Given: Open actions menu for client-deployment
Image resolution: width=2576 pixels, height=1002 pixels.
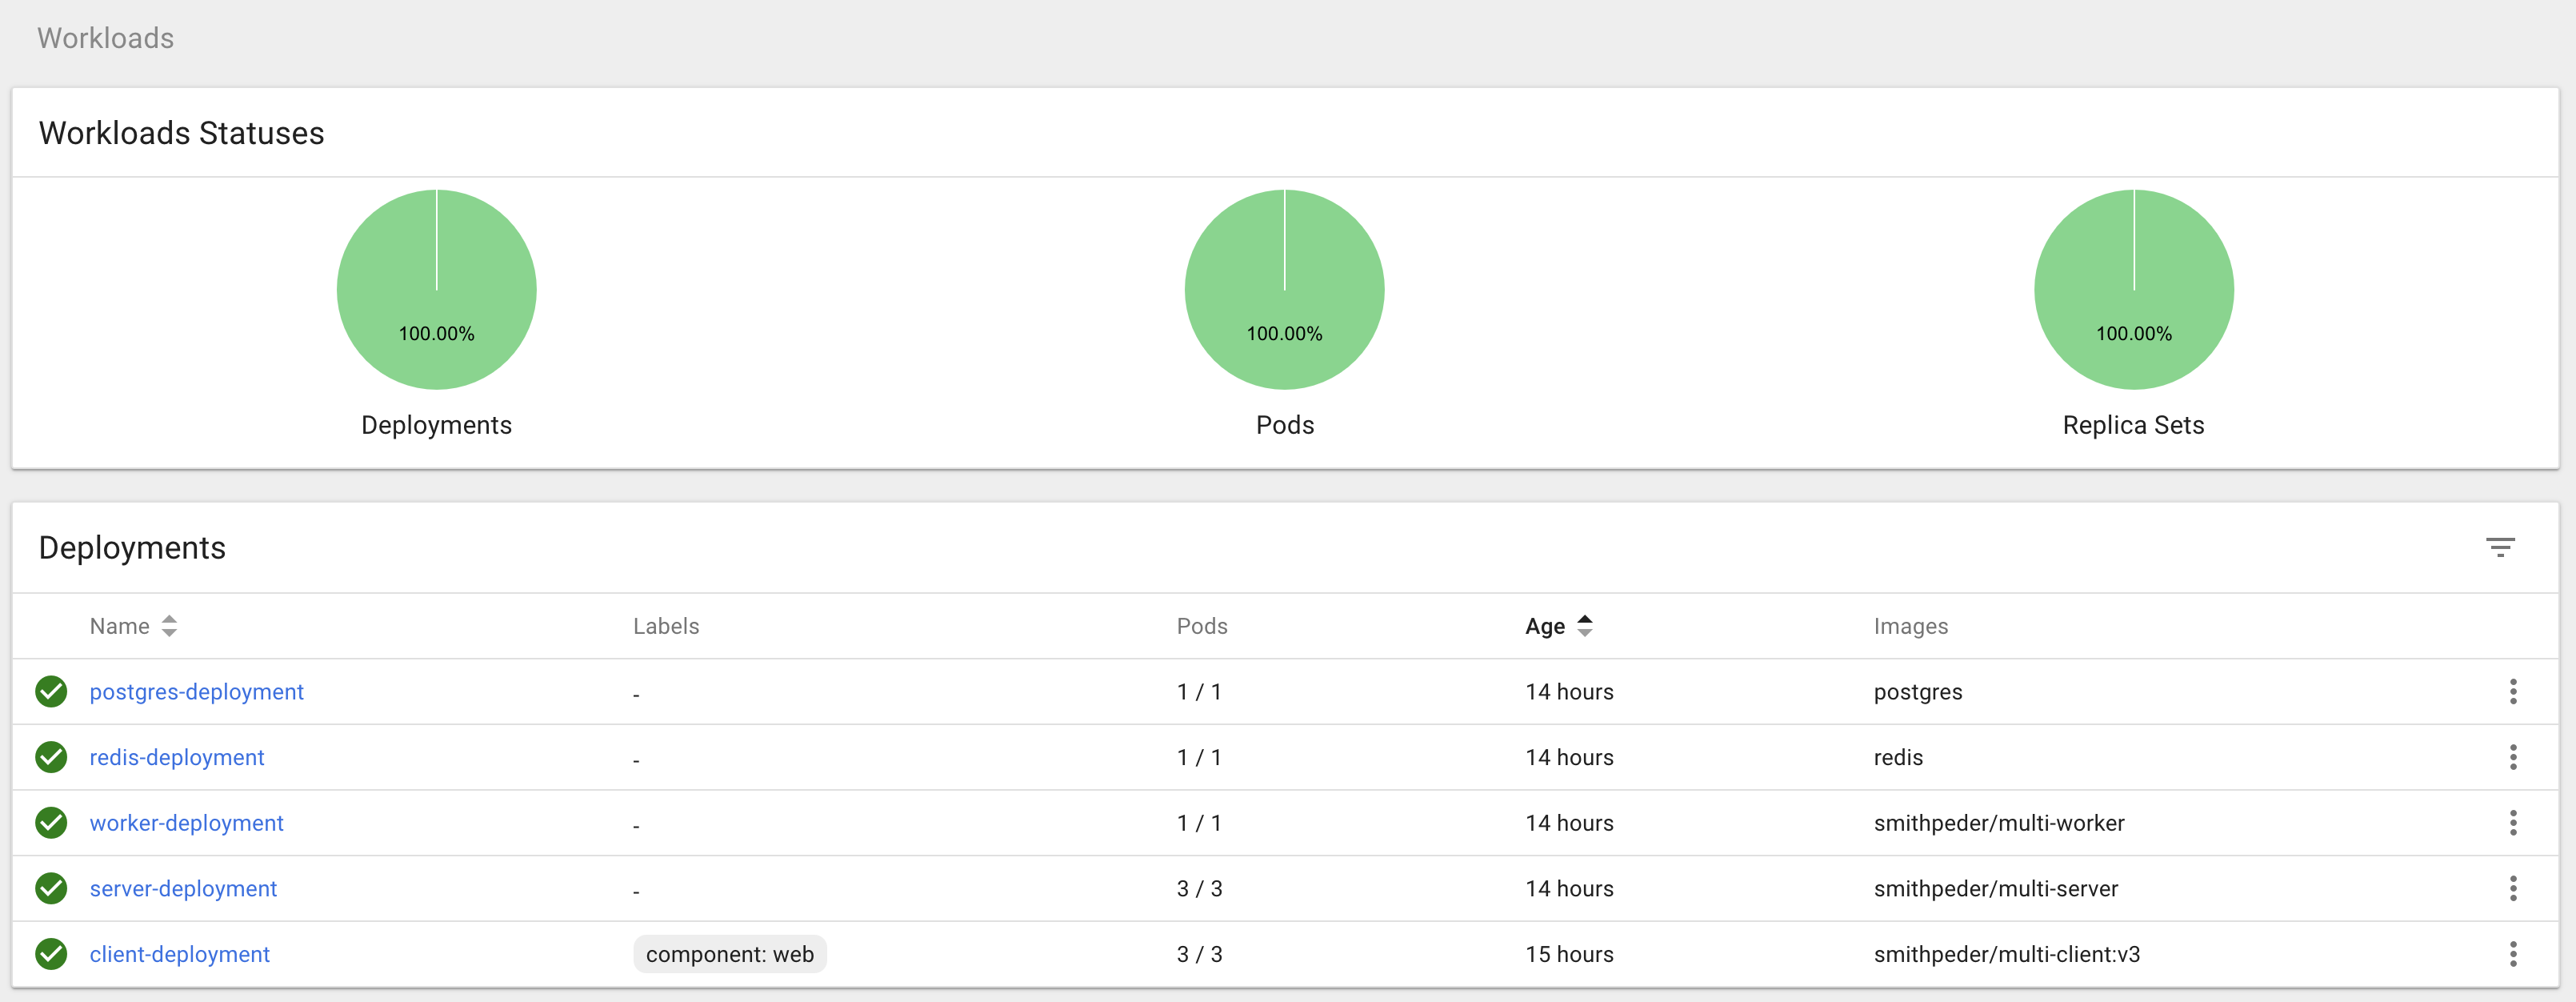Looking at the screenshot, I should coord(2512,954).
